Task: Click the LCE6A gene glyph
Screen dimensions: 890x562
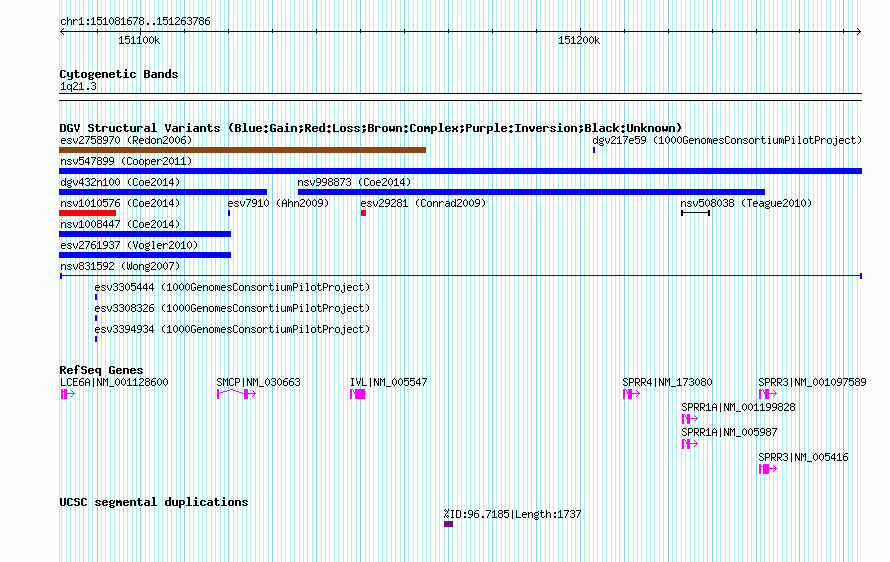Action: pos(68,394)
